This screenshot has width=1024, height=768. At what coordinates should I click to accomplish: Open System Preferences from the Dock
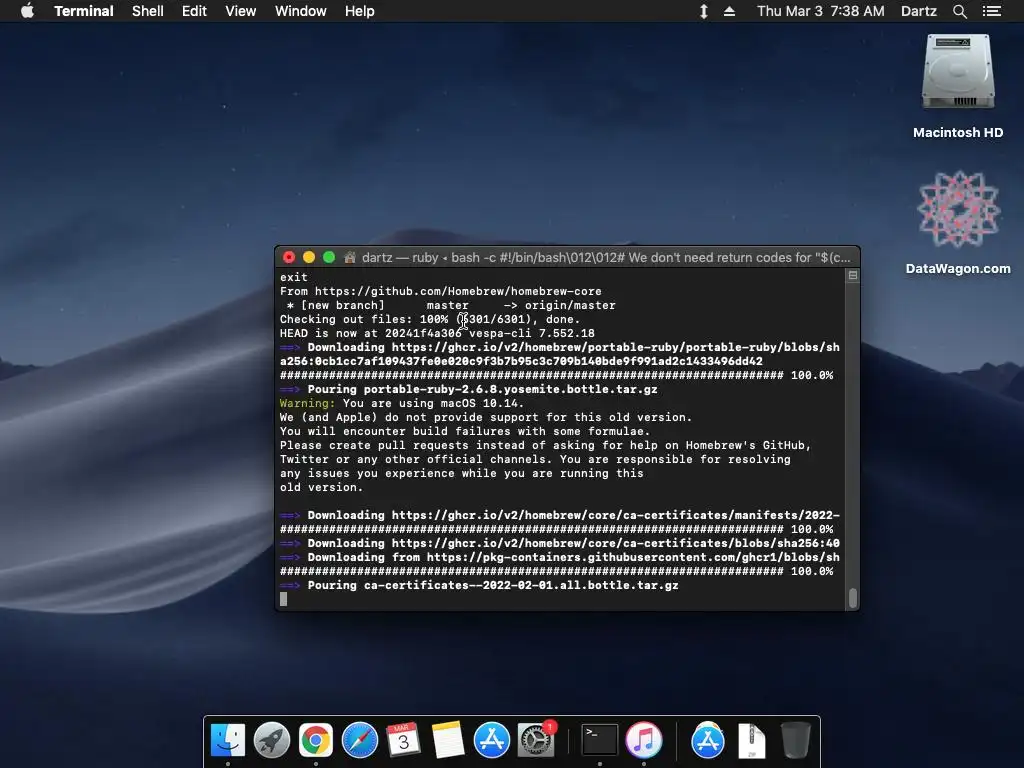(x=536, y=740)
